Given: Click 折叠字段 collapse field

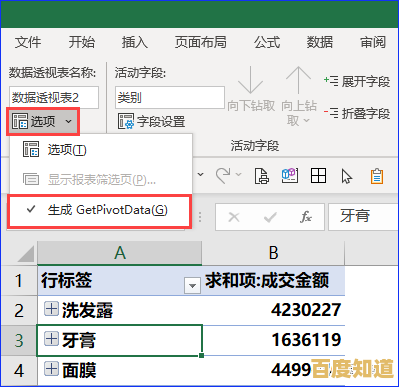Looking at the screenshot, I should (356, 113).
